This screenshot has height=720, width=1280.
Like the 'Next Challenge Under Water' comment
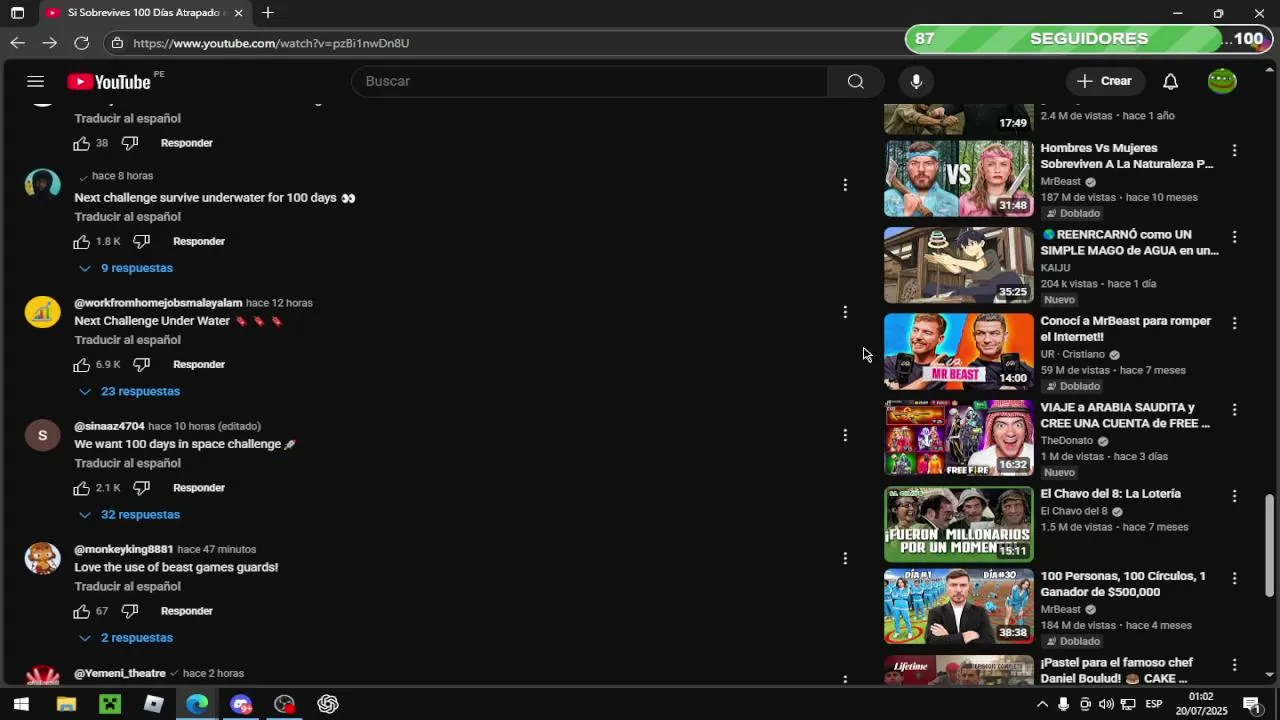[82, 364]
